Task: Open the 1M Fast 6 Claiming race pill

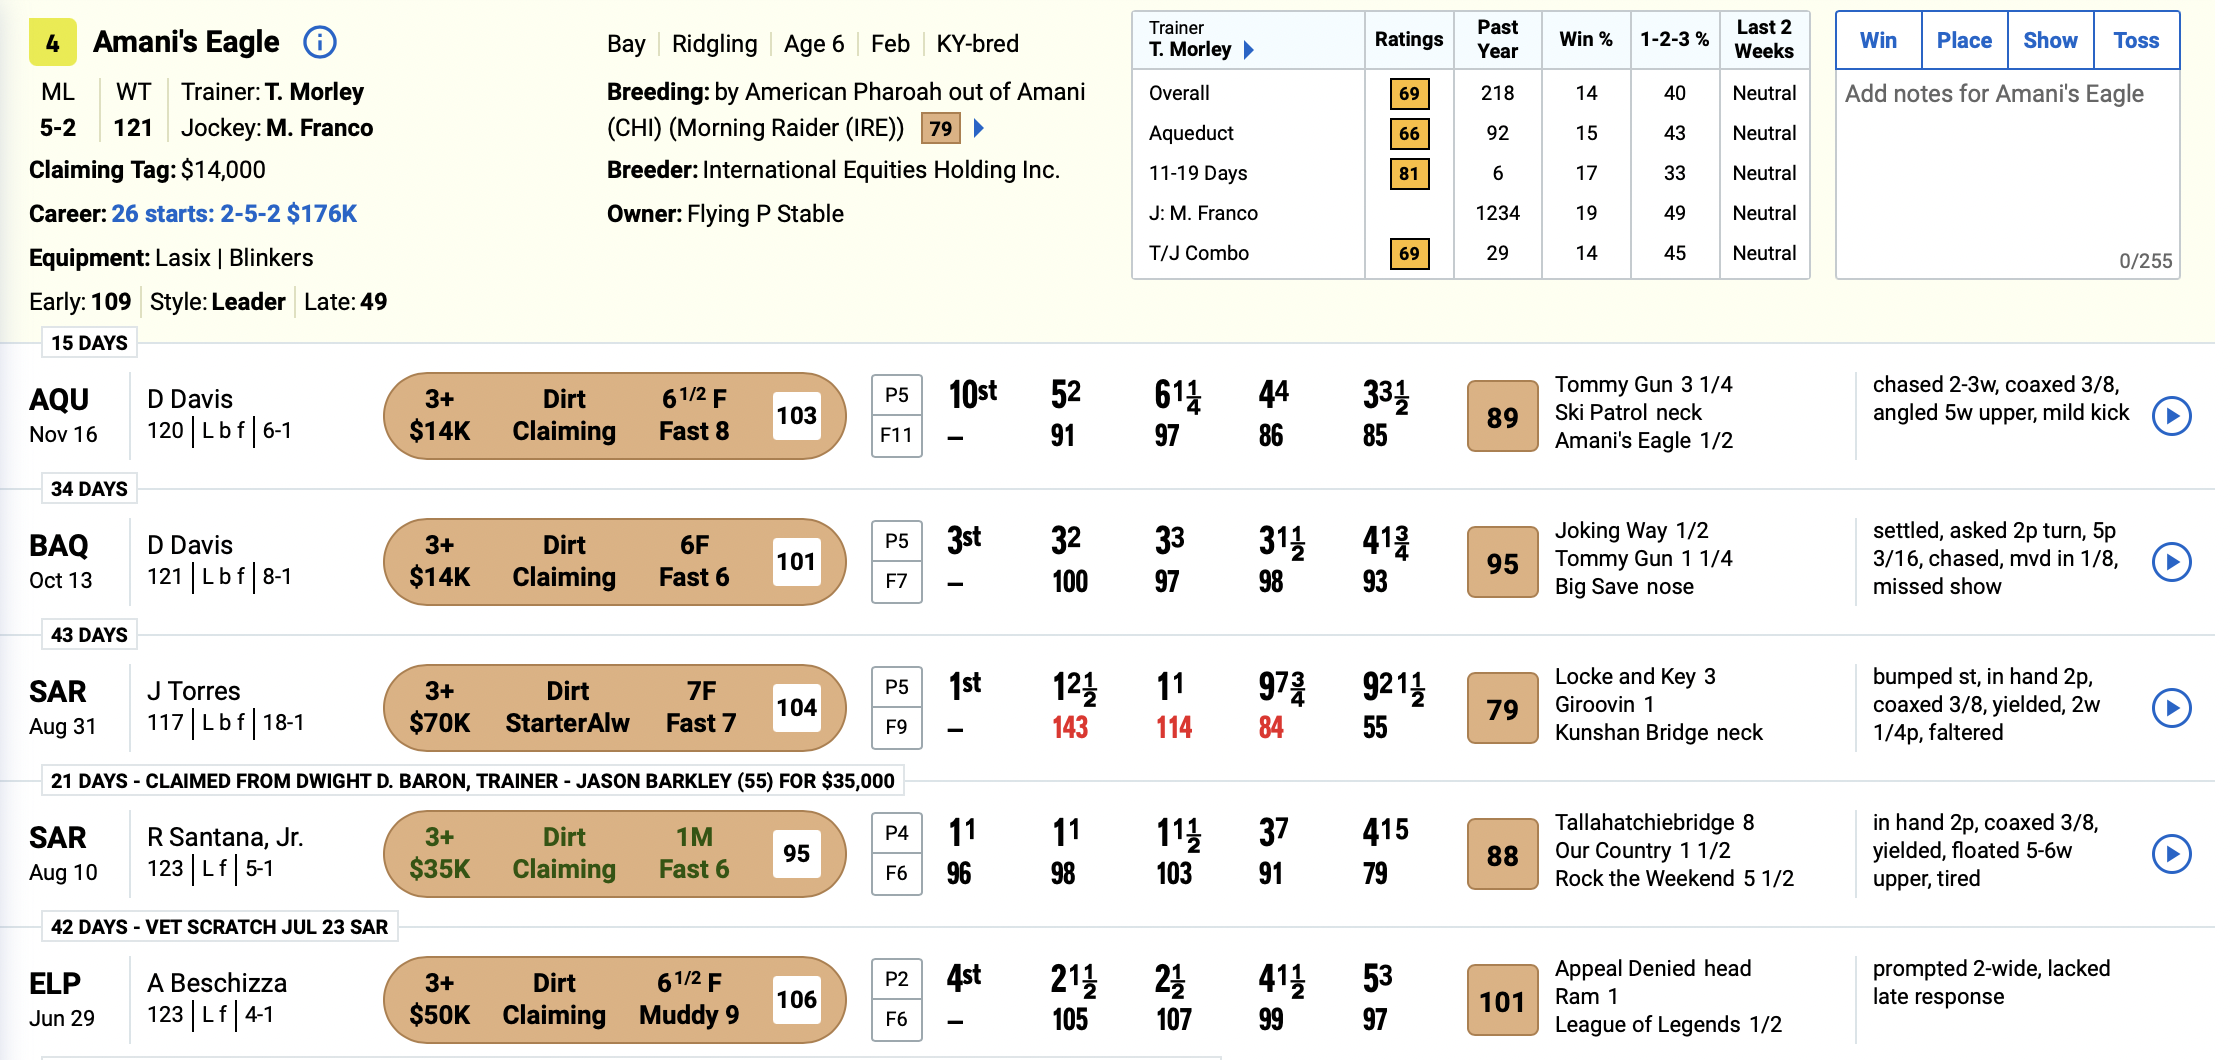Action: [x=615, y=854]
